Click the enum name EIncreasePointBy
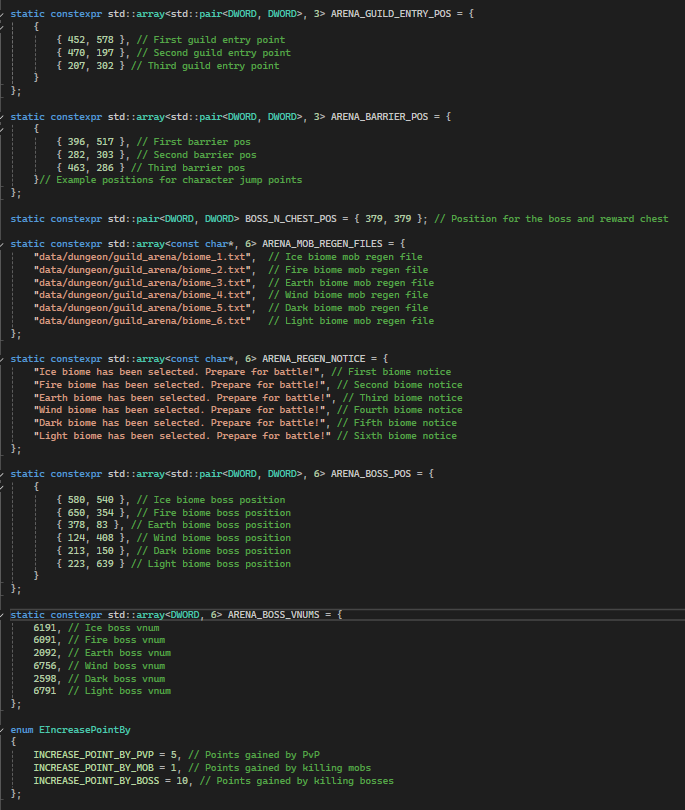685x810 pixels. [x=85, y=730]
